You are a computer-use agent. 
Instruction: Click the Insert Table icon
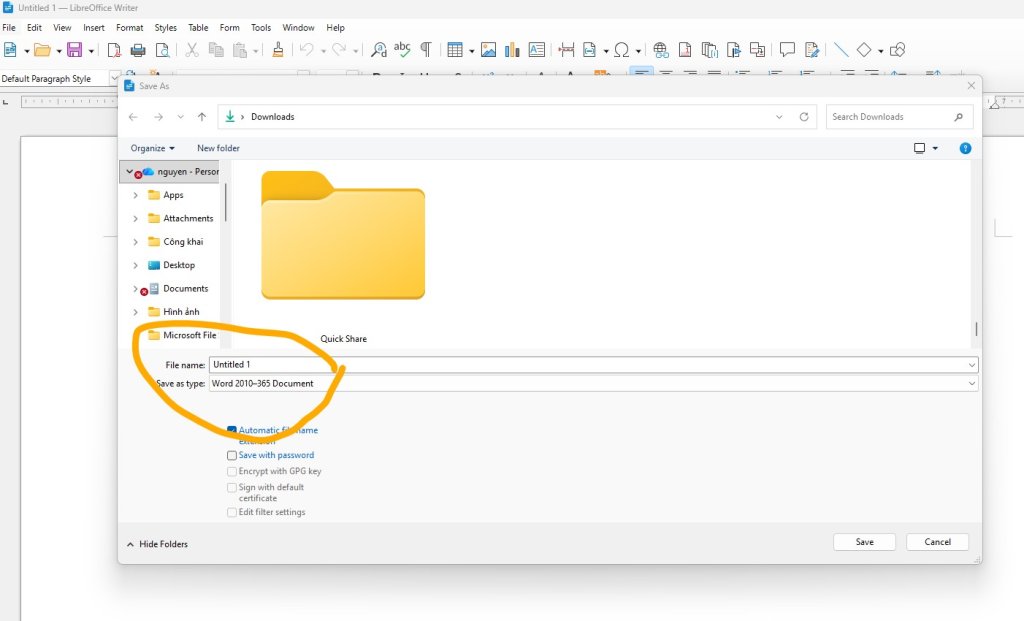point(455,50)
